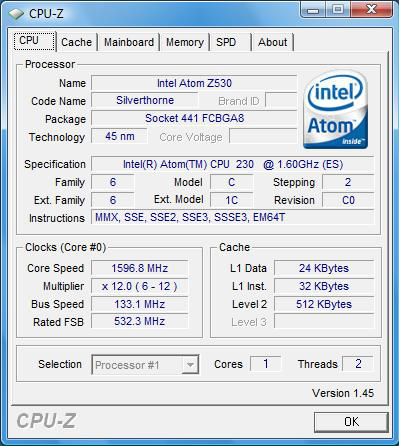This screenshot has height=446, width=399.
Task: Click the OK button
Action: pos(351,422)
